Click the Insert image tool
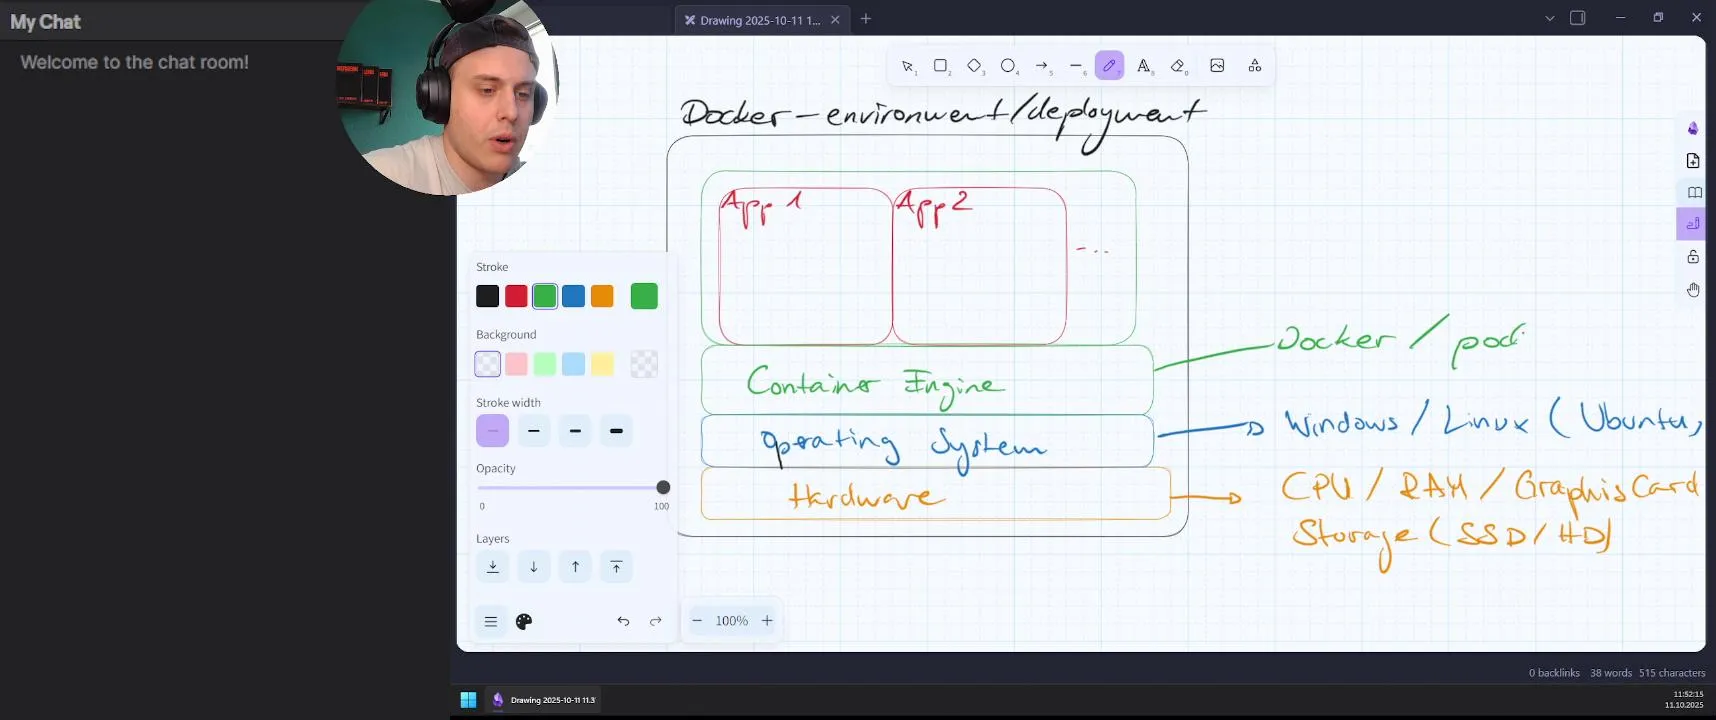This screenshot has width=1716, height=720. click(1217, 66)
